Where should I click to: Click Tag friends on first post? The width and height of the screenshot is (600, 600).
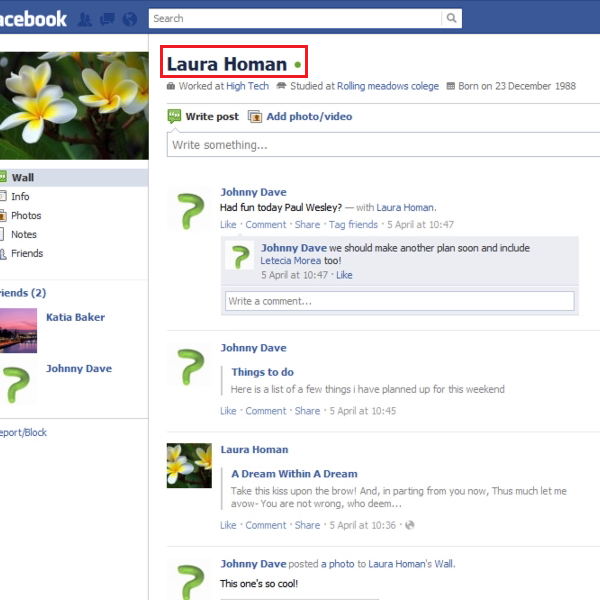(x=353, y=225)
